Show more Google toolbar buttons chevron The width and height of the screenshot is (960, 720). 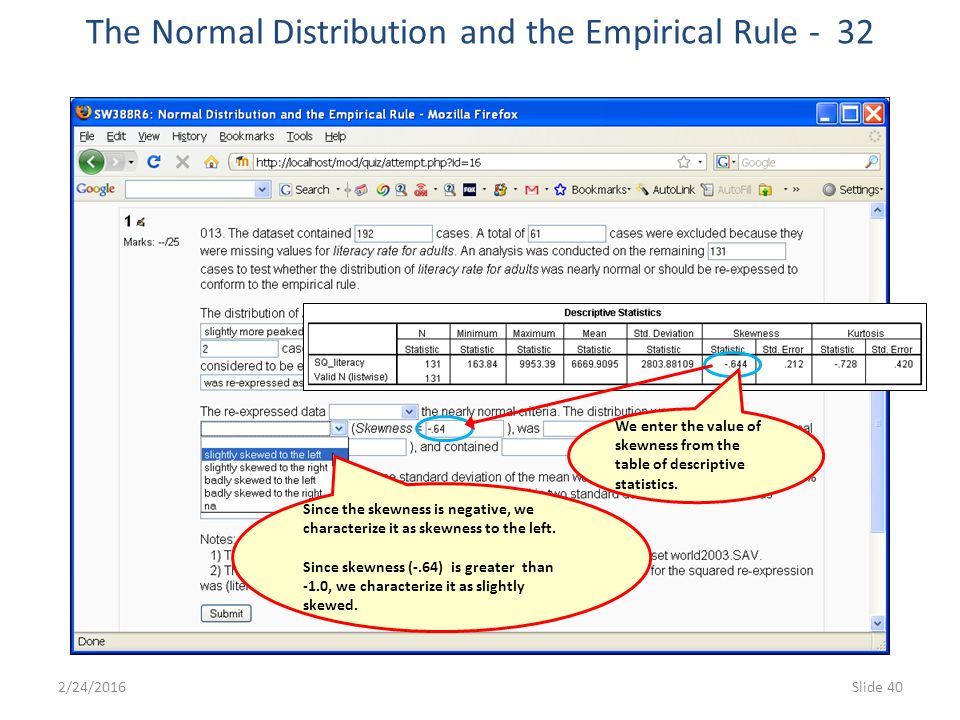click(x=796, y=190)
